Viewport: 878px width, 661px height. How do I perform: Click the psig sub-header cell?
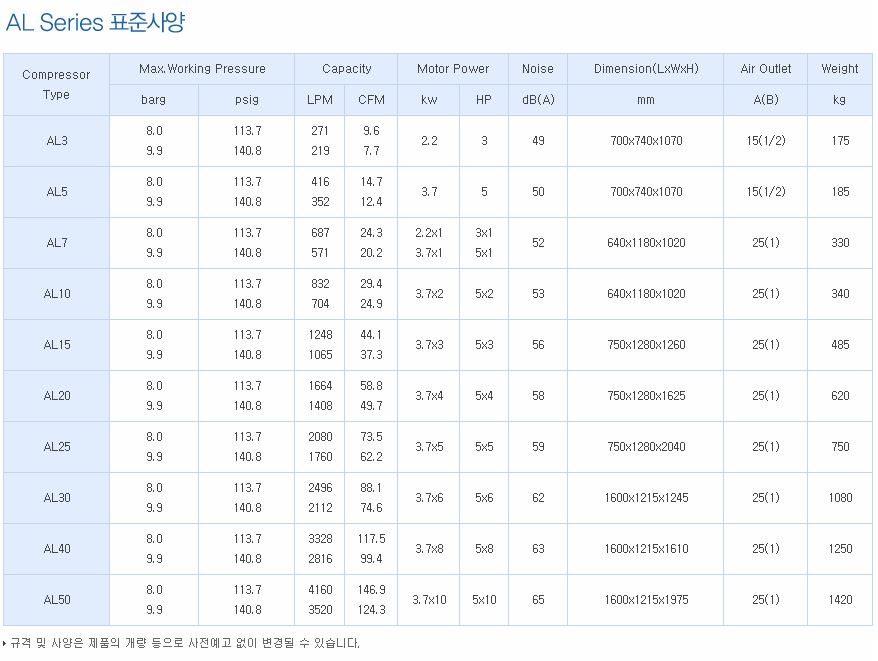[247, 100]
